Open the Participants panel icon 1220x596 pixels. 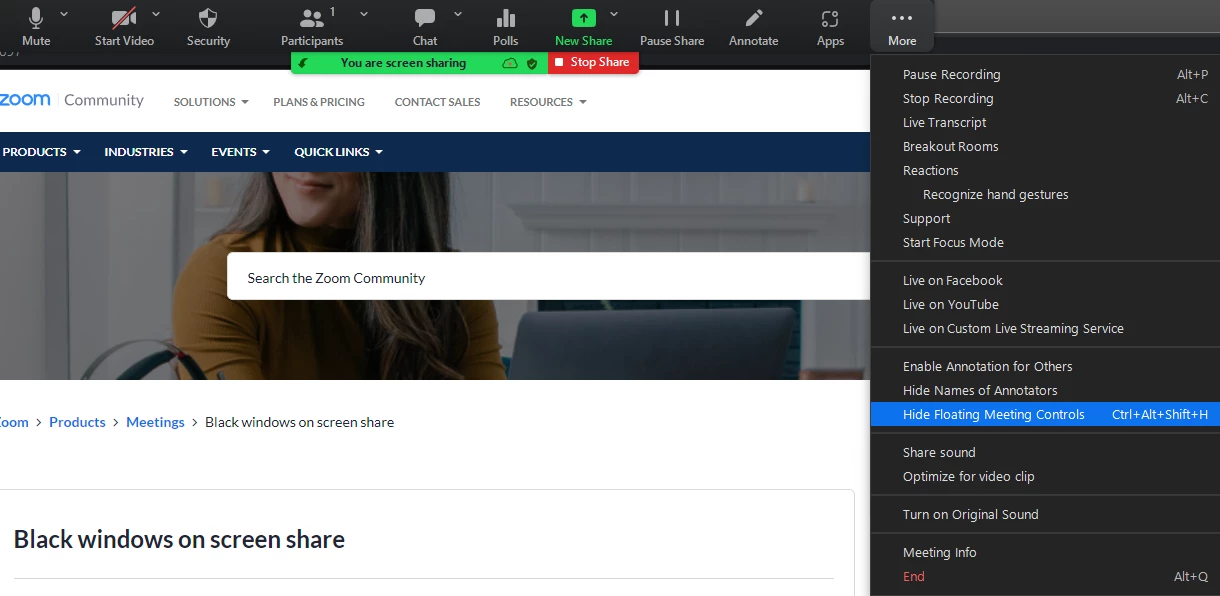[312, 19]
